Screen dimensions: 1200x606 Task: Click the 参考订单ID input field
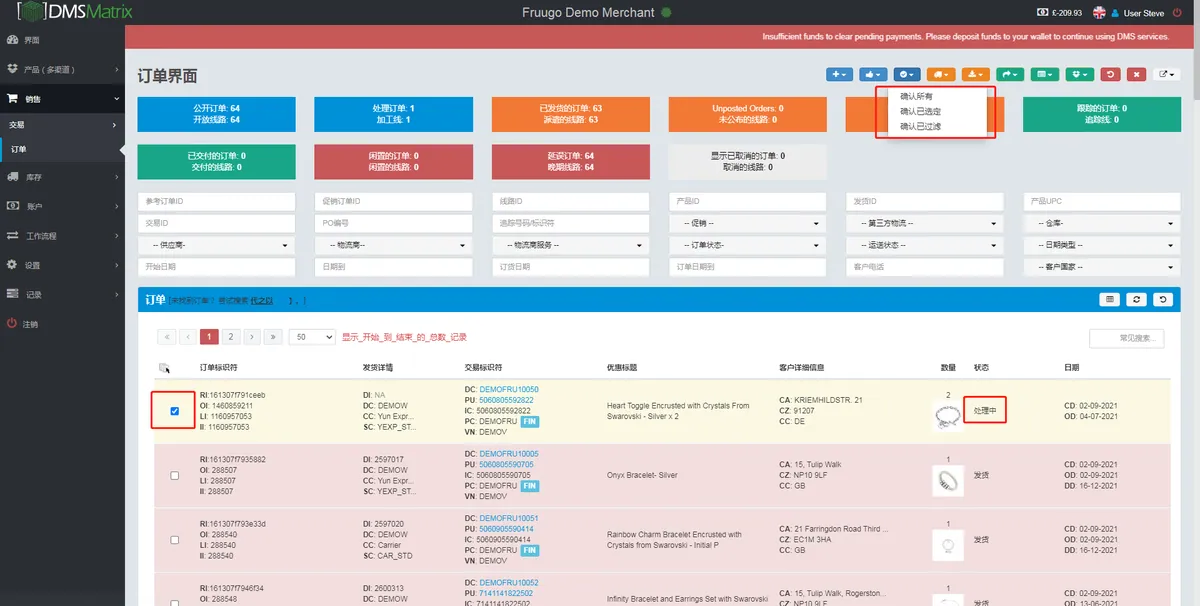[216, 202]
